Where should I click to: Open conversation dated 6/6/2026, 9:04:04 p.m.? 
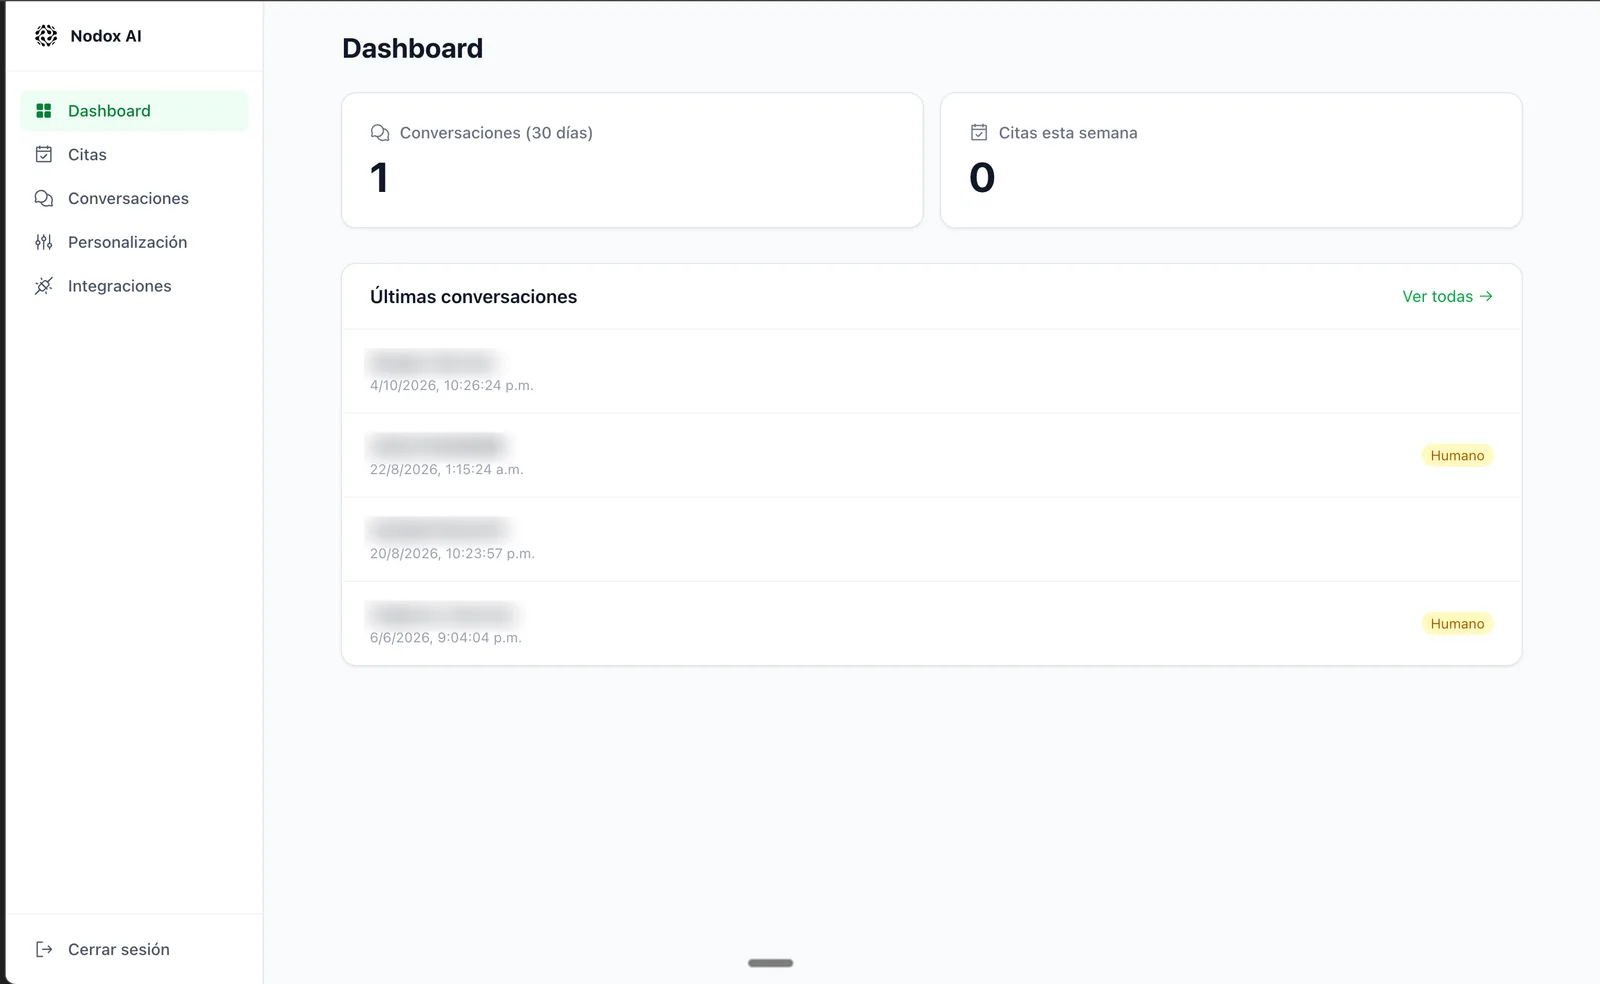tap(931, 623)
